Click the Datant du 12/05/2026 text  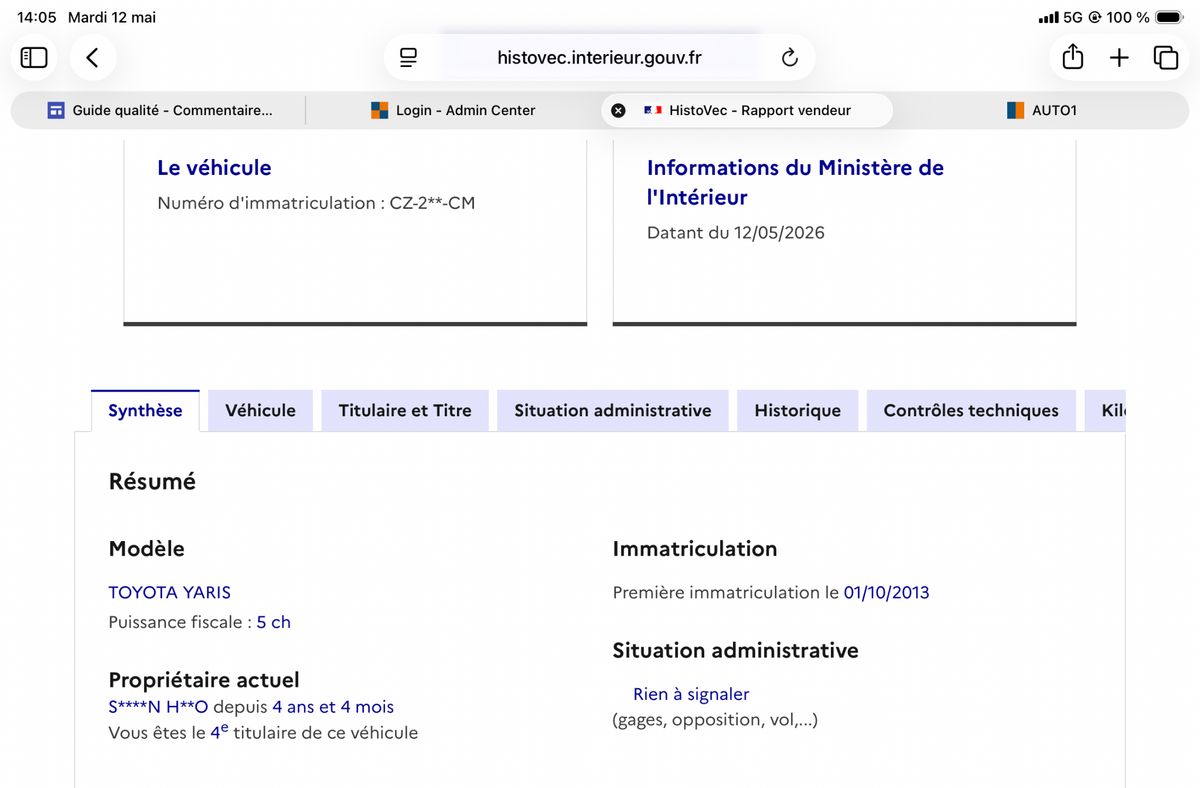[736, 233]
